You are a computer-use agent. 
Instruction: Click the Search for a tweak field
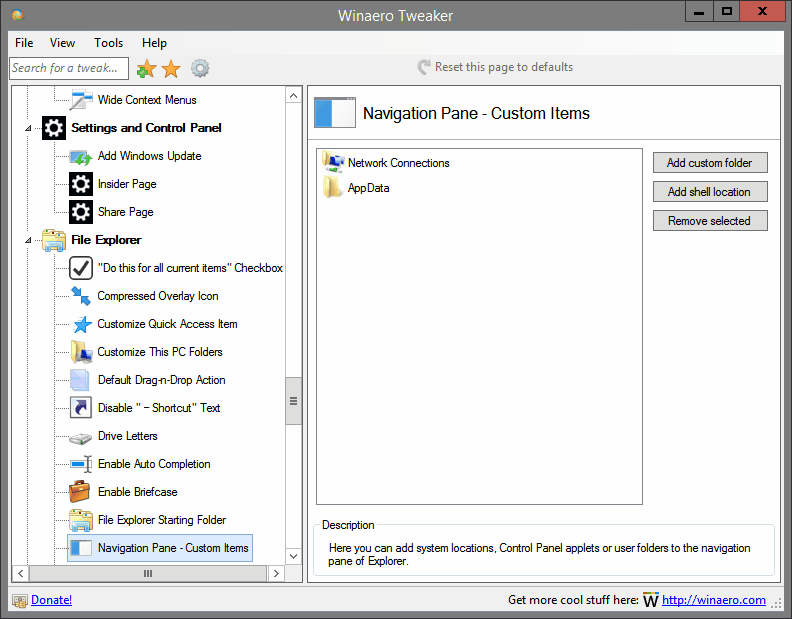[69, 68]
